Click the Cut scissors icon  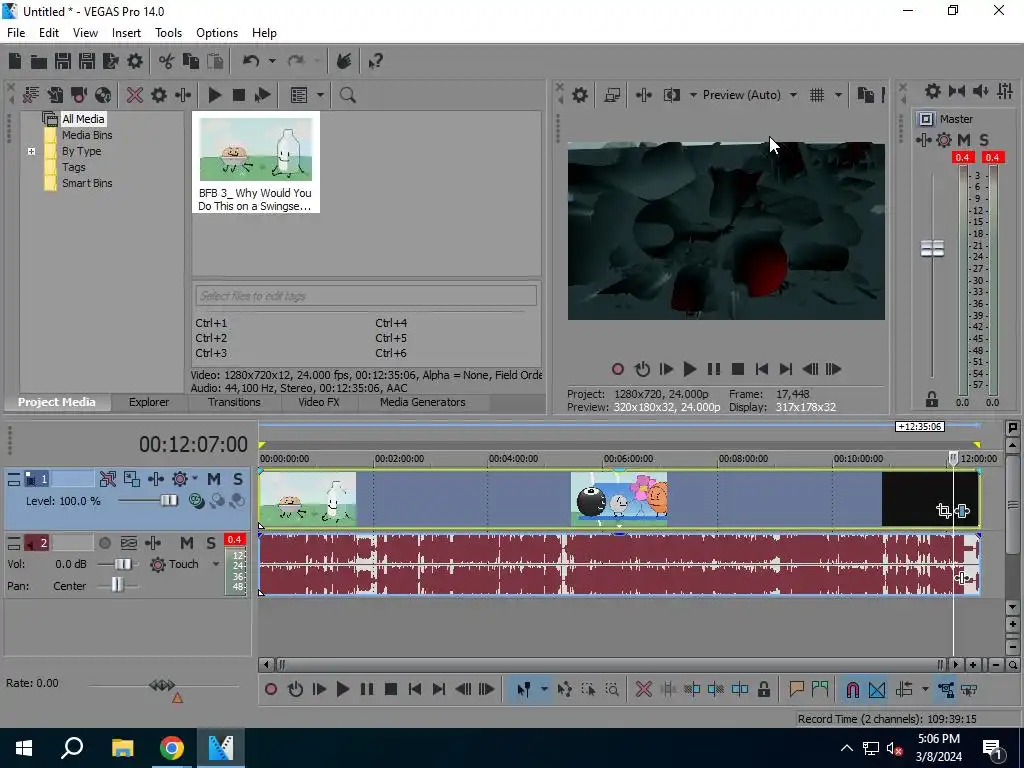167,61
